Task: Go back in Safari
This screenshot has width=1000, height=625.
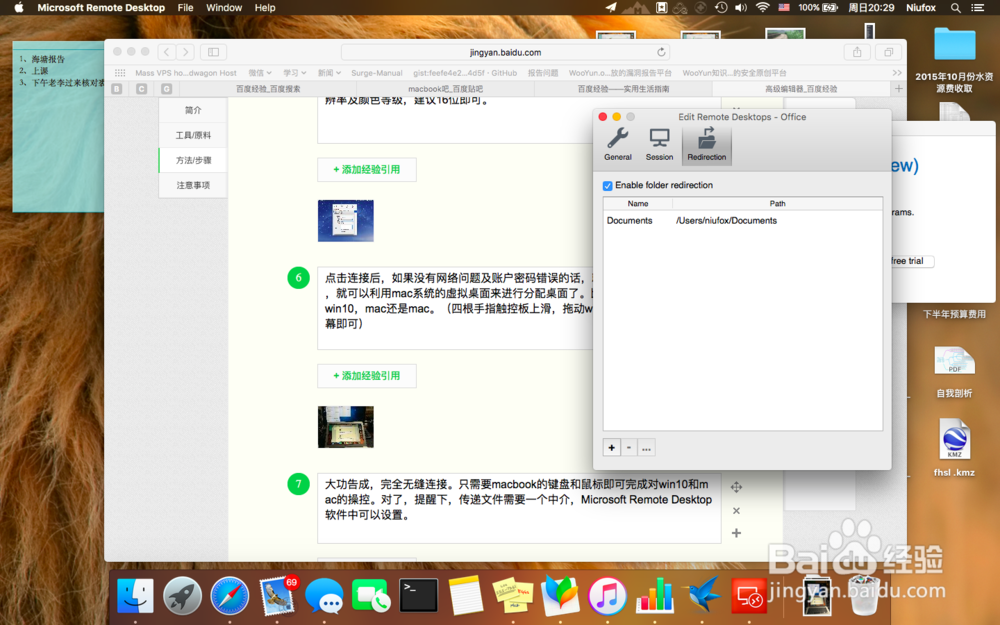Action: 166,52
